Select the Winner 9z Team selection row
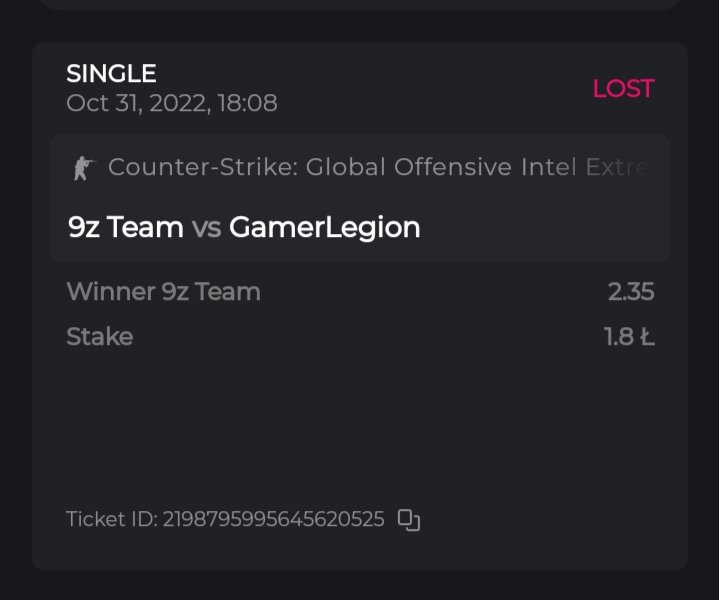Viewport: 719px width, 600px height. click(x=163, y=292)
